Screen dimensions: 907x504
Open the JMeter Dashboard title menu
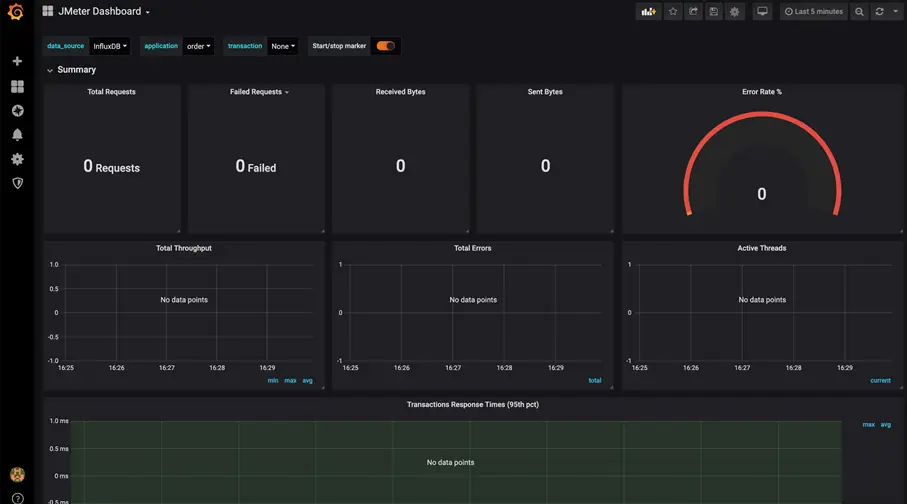[x=104, y=11]
